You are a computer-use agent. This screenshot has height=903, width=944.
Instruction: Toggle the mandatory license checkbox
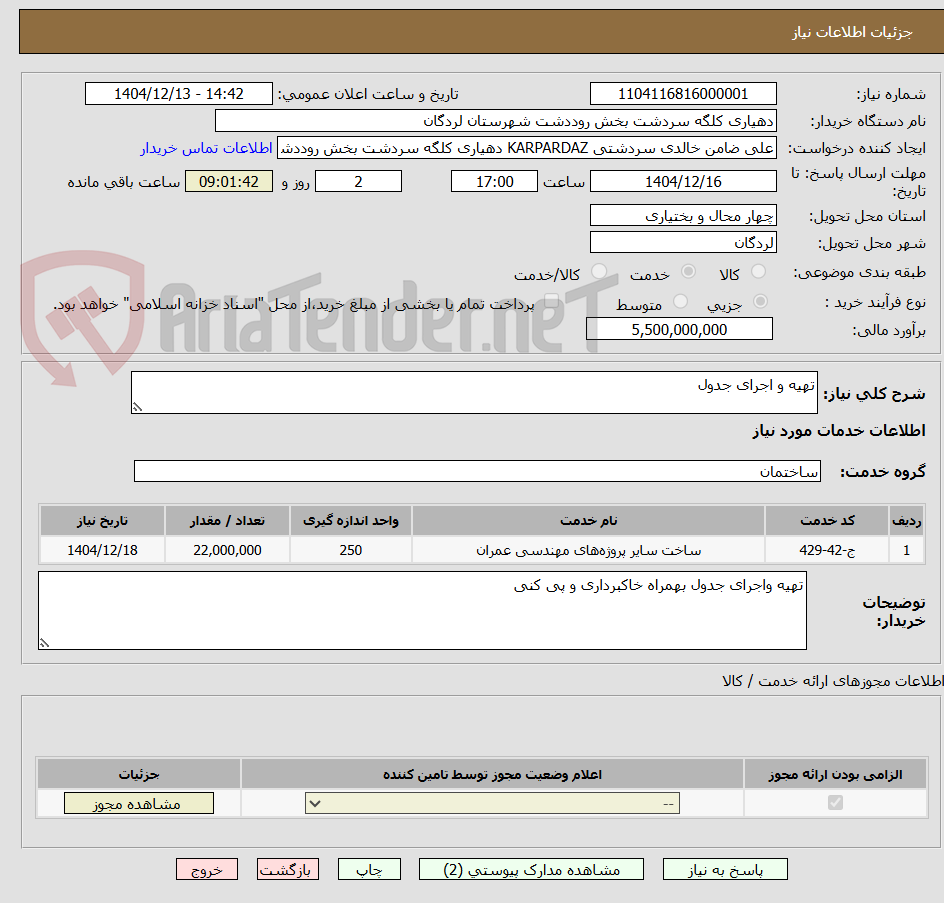click(x=835, y=802)
